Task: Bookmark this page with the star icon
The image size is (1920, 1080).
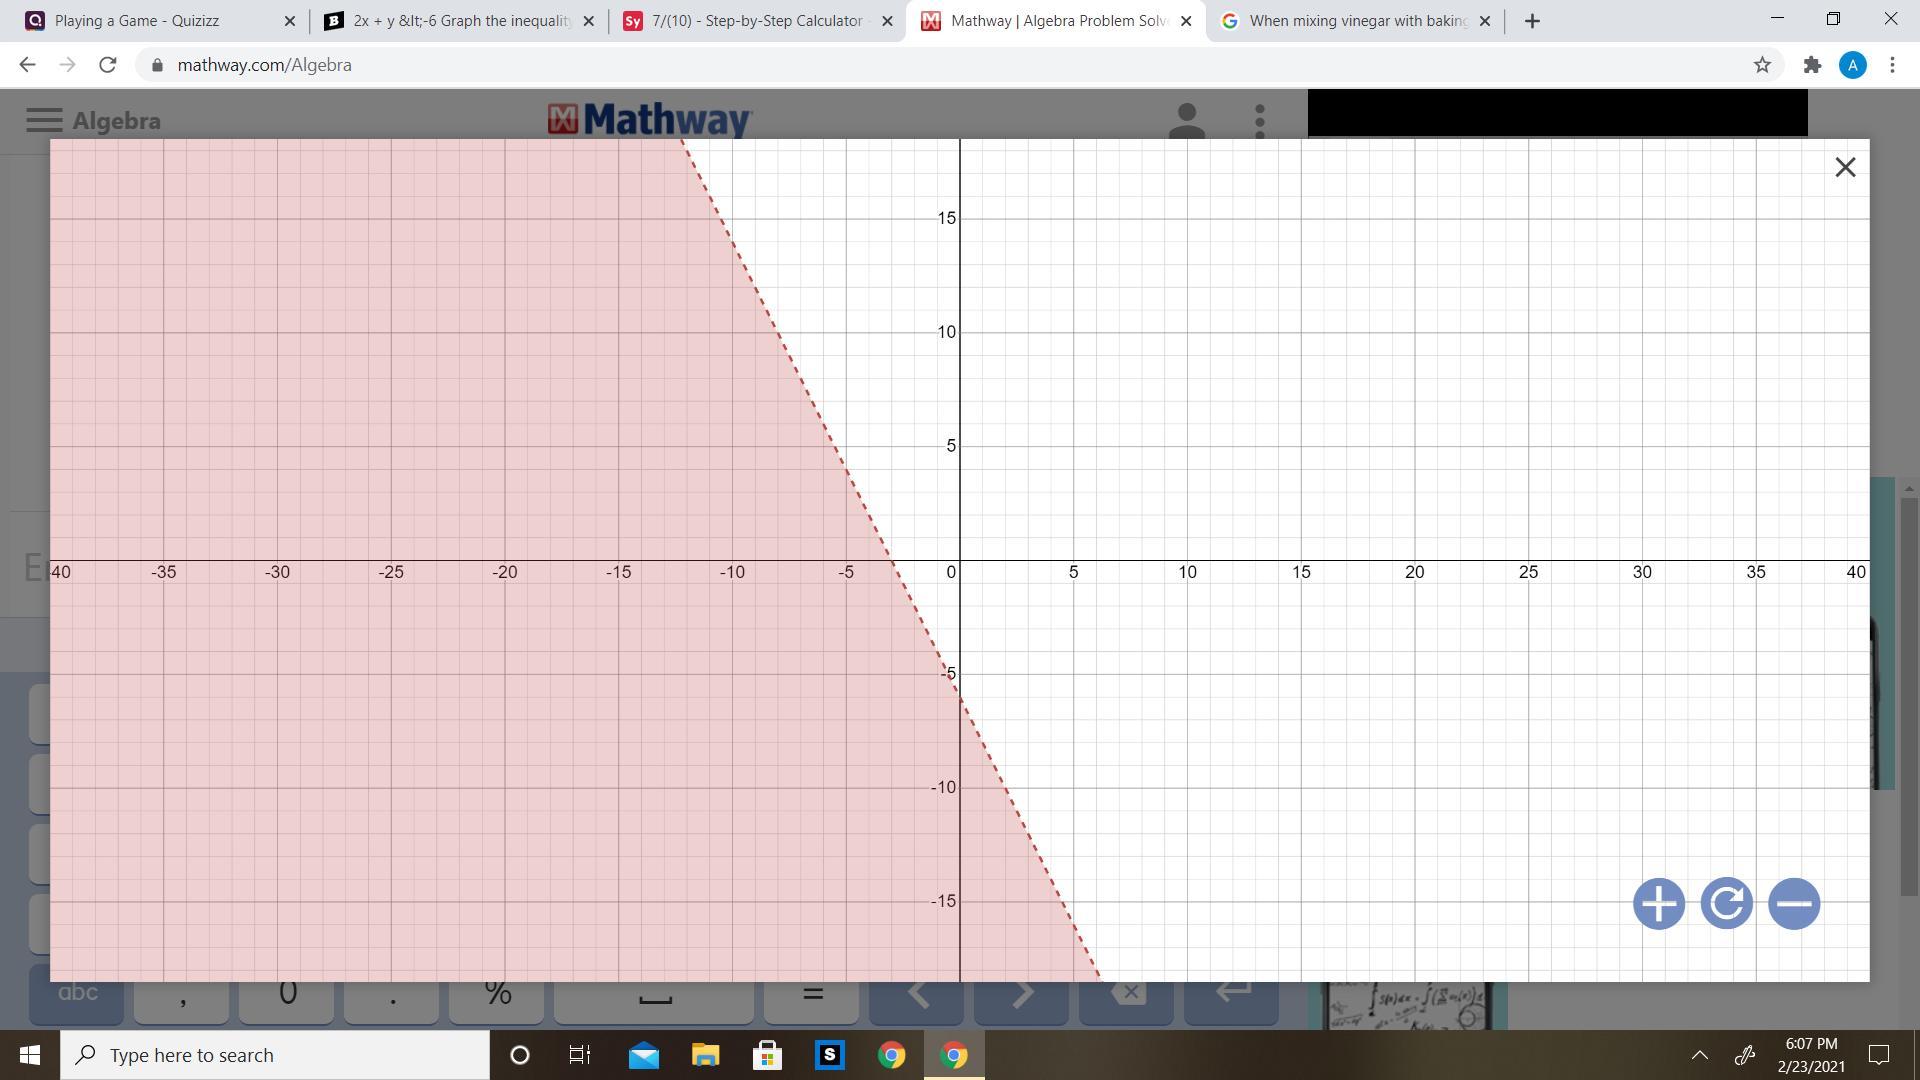Action: (x=1762, y=65)
